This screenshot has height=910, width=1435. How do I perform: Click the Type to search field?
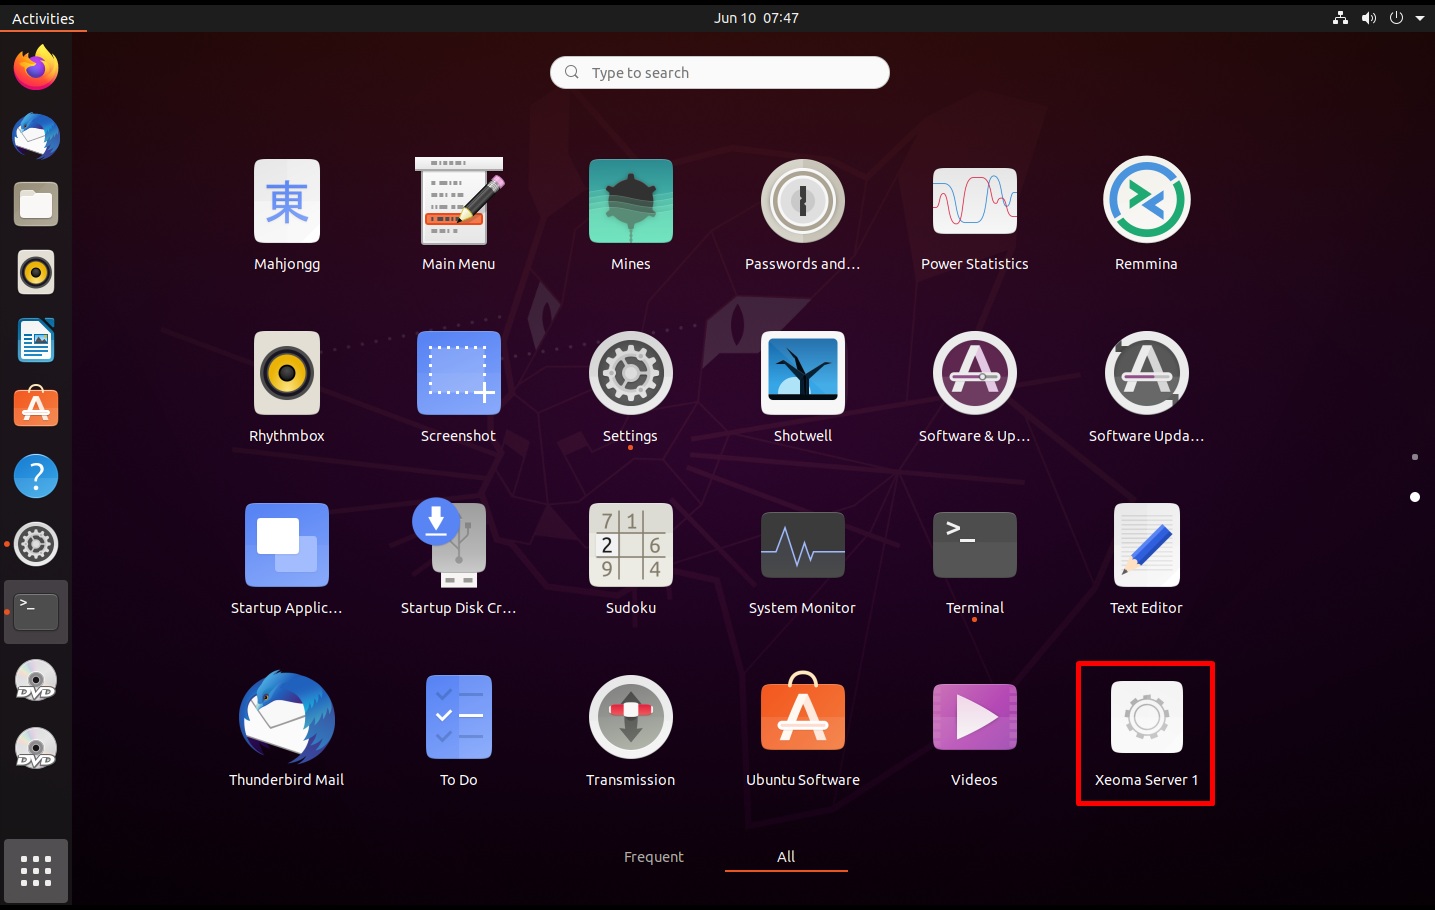pos(720,73)
